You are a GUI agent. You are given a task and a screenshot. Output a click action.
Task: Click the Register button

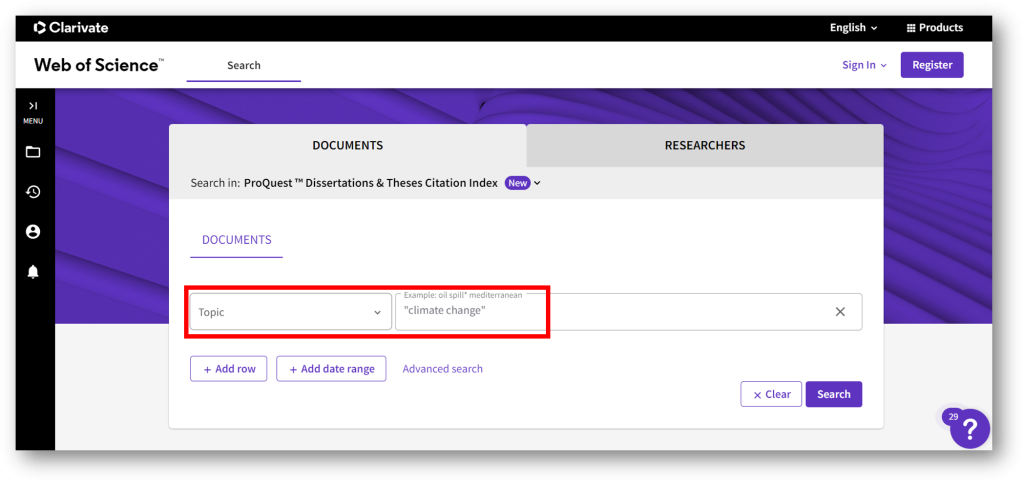(x=932, y=65)
